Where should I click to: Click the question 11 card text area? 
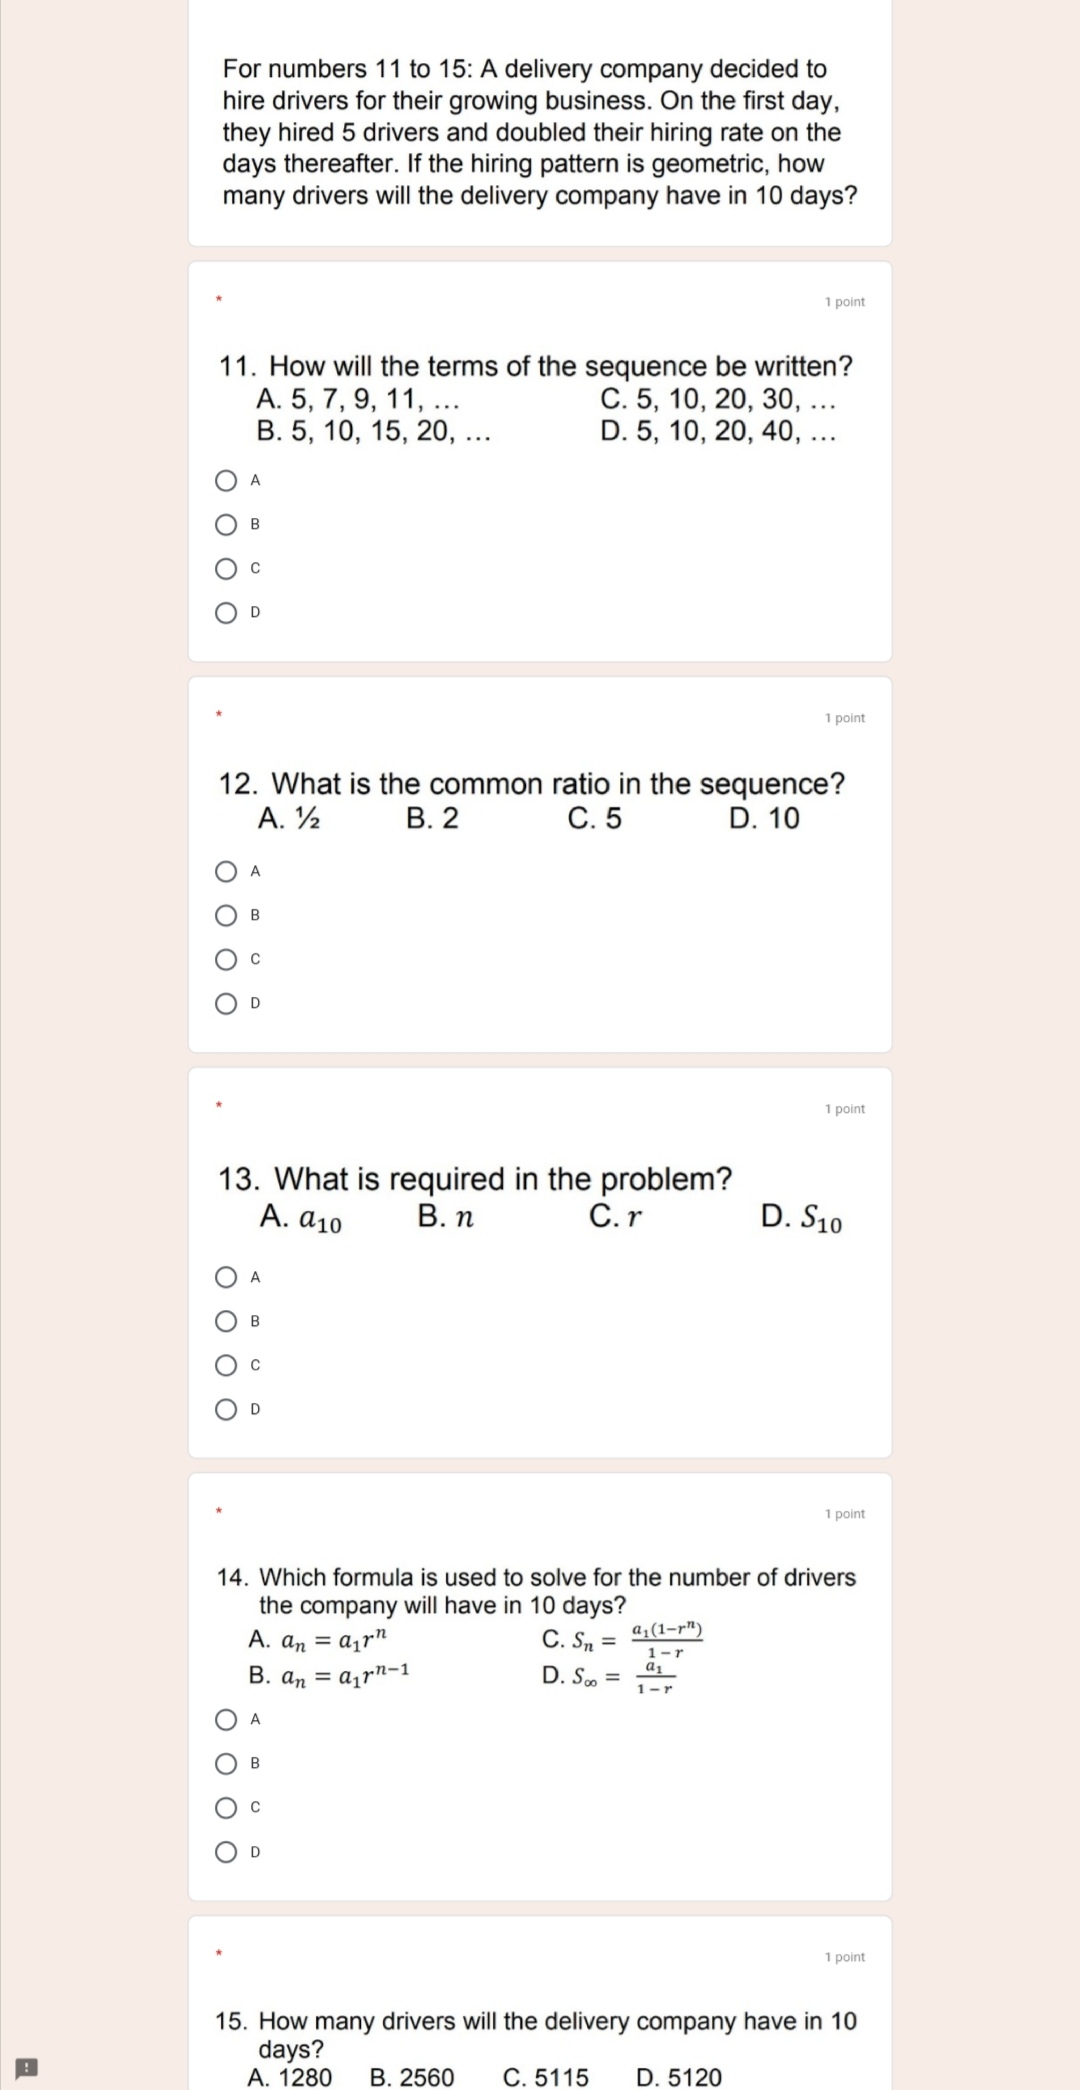tap(540, 400)
